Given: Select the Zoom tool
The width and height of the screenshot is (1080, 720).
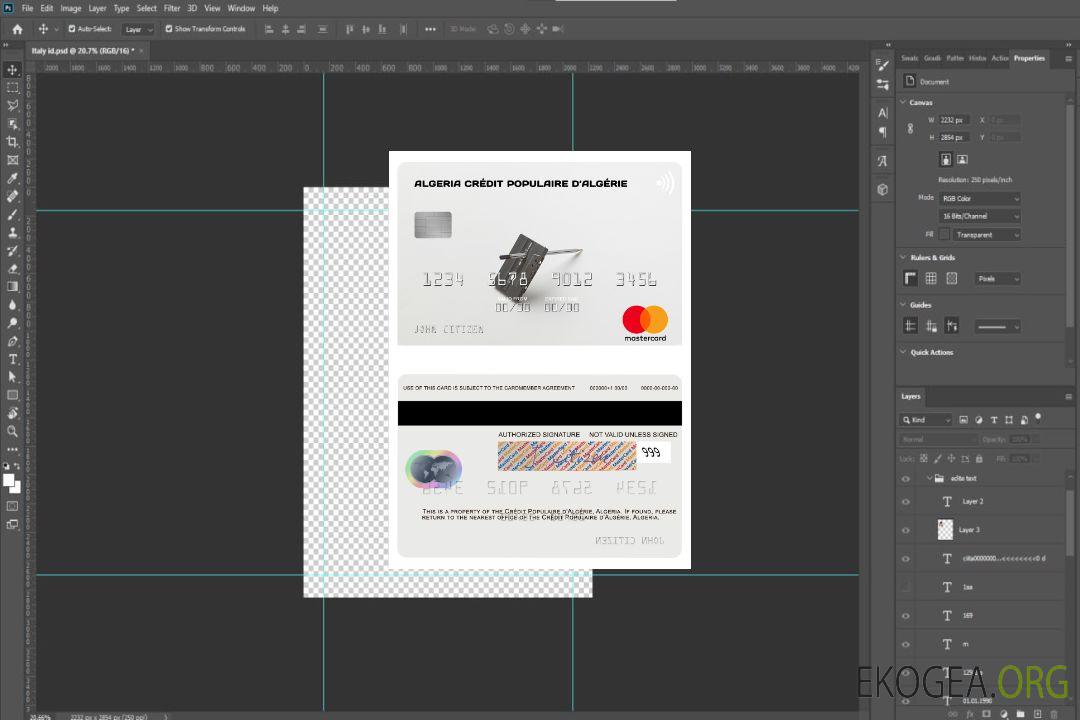Looking at the screenshot, I should click(13, 431).
